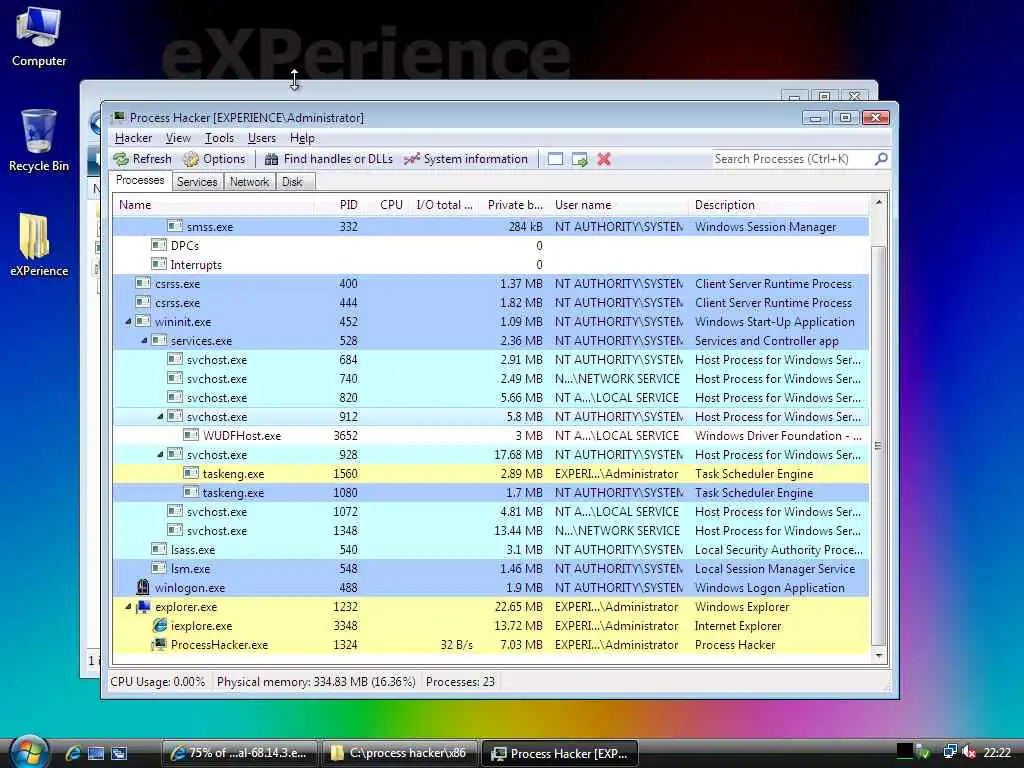Select the Processes tab
The width and height of the screenshot is (1024, 768).
[x=140, y=180]
